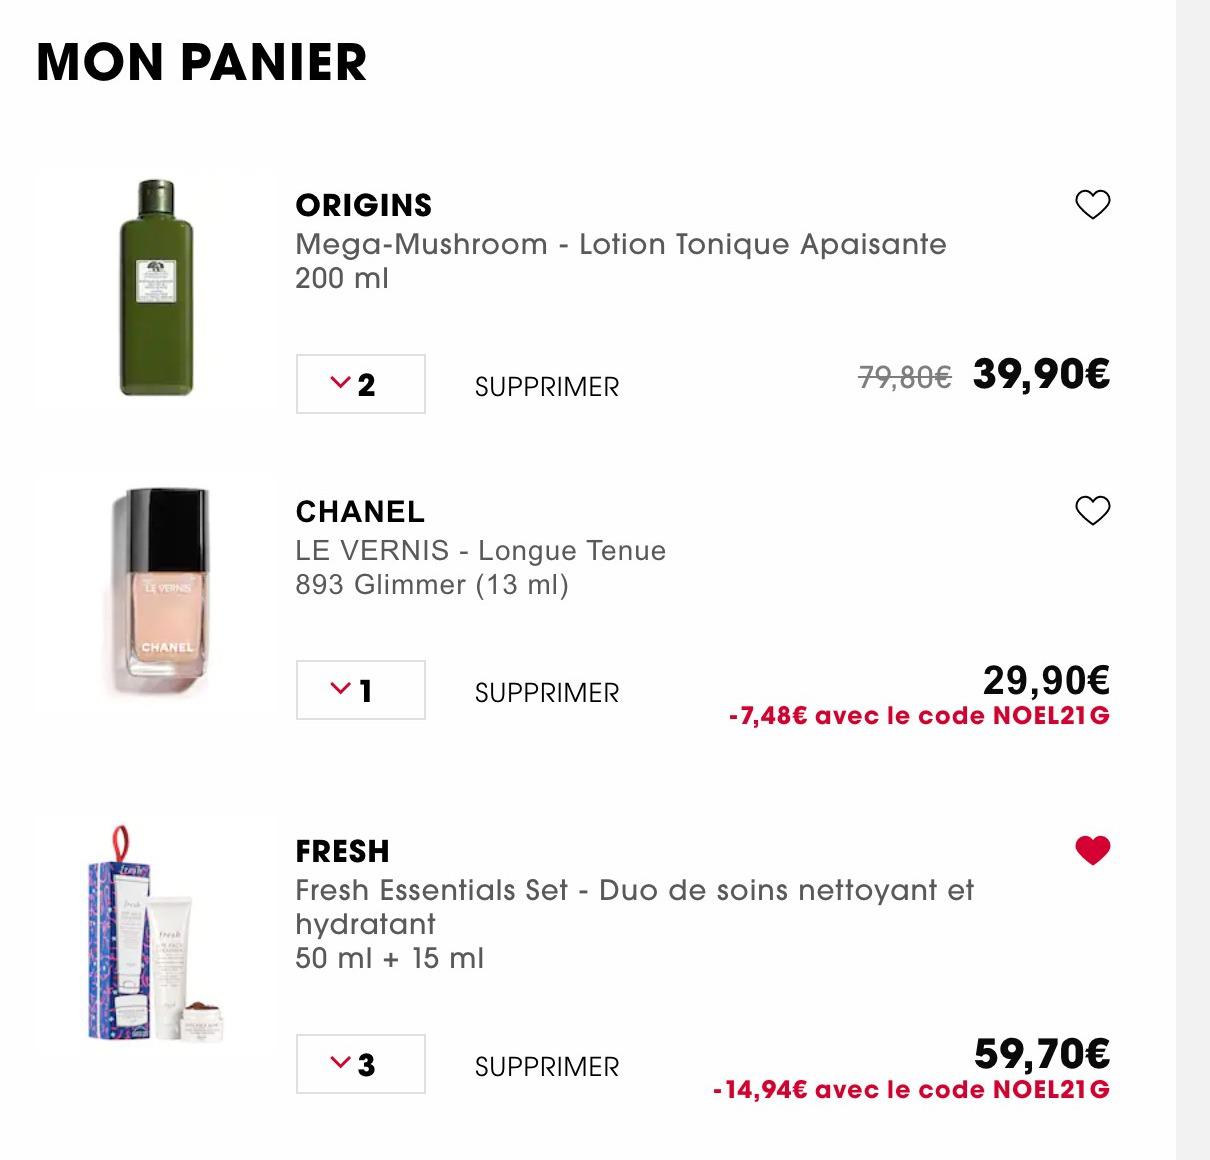Screen dimensions: 1210x1160
Task: Change quantity of Fresh Essentials Set
Action: [x=360, y=1064]
